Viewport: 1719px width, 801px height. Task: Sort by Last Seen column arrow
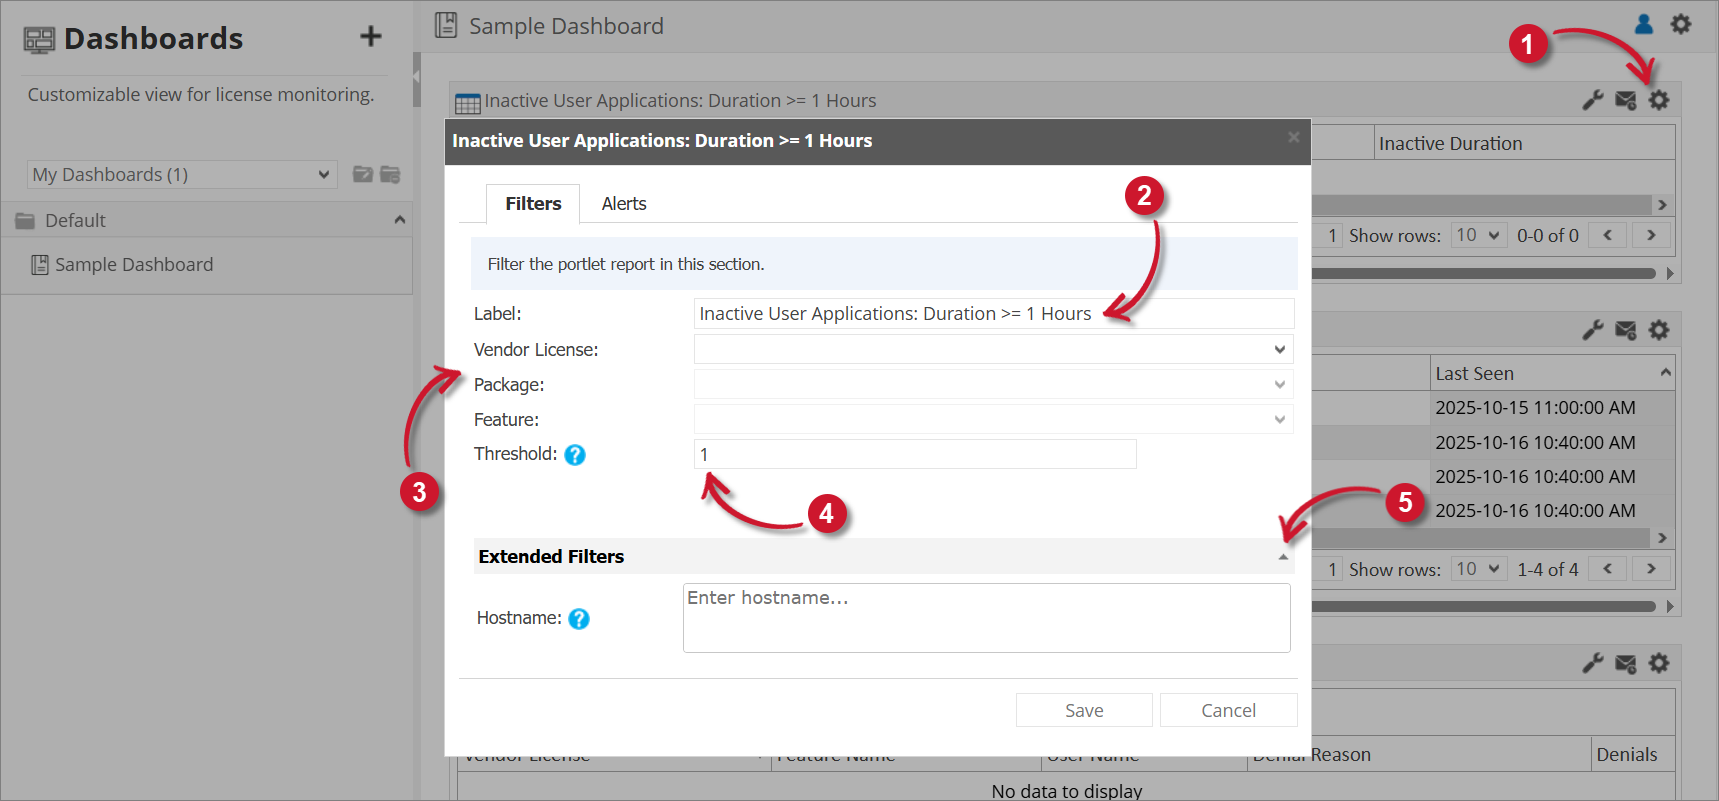(1665, 372)
